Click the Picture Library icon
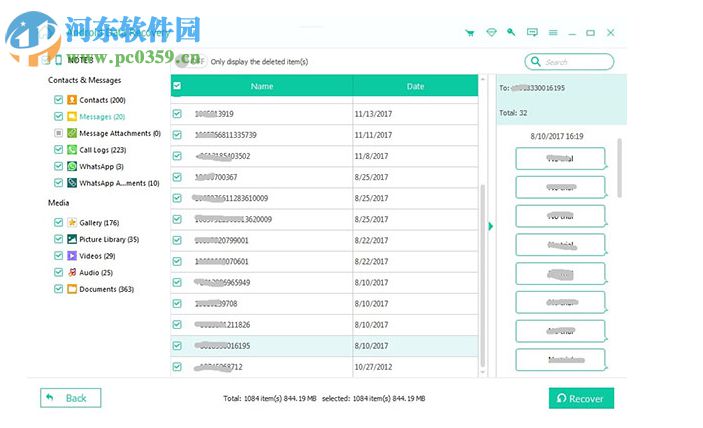 click(72, 239)
